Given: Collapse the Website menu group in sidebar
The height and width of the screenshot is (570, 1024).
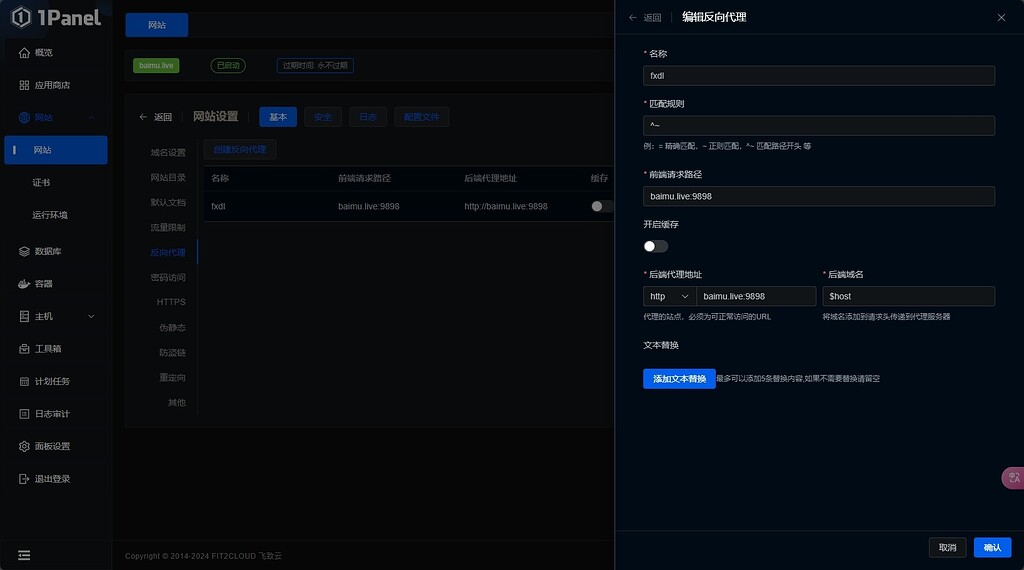Looking at the screenshot, I should [92, 118].
